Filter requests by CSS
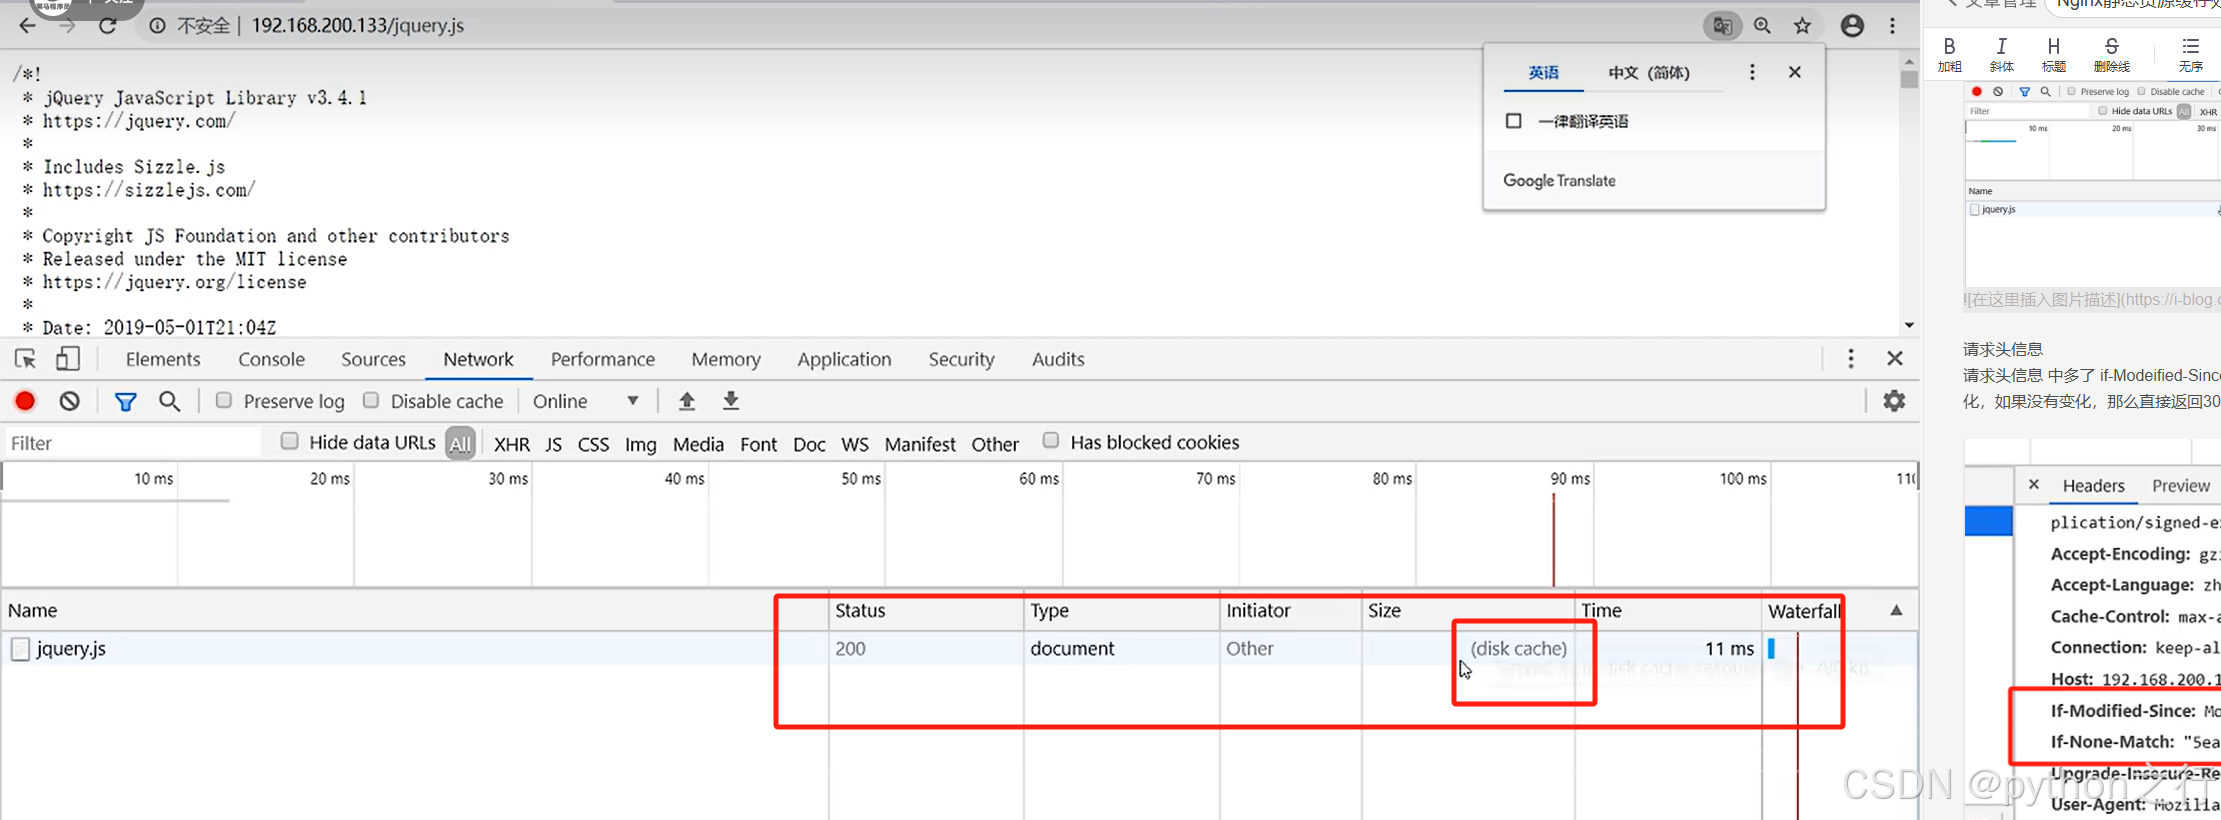Screen dimensions: 2221x820 (593, 443)
